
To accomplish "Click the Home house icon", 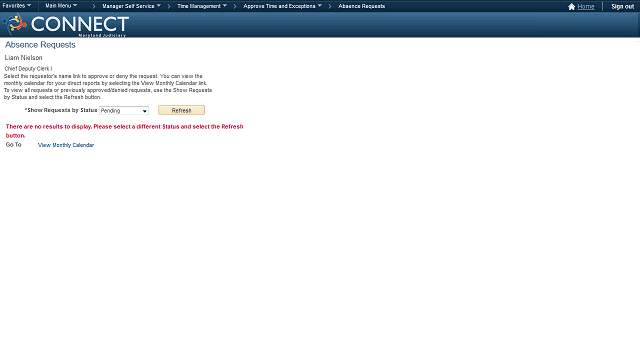I will click(571, 7).
